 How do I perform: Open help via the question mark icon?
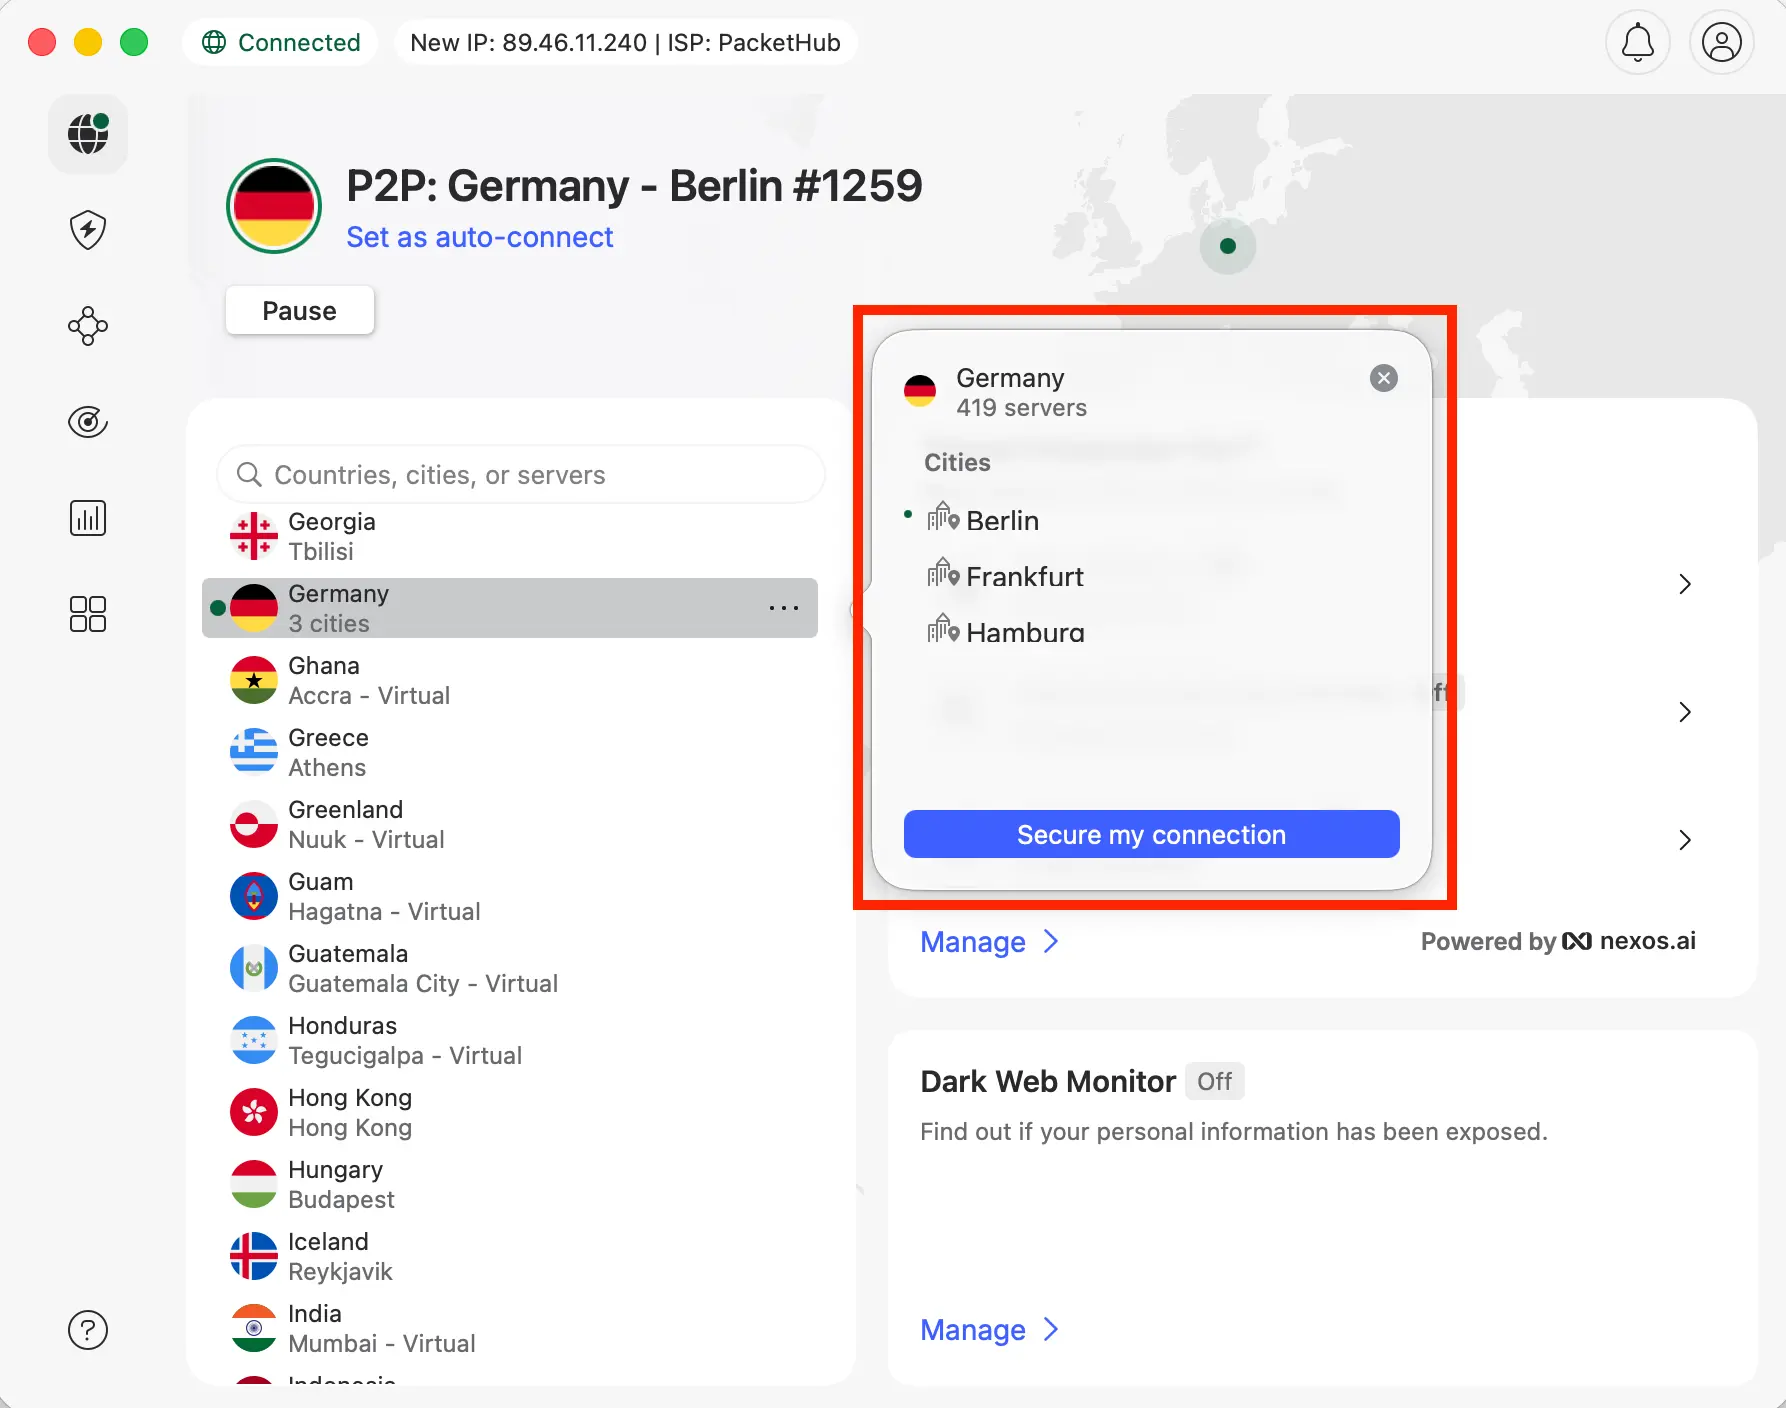point(88,1330)
